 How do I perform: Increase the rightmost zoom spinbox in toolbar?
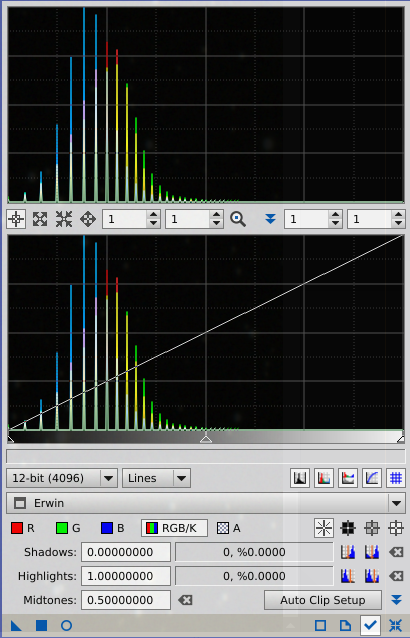pyautogui.click(x=399, y=215)
